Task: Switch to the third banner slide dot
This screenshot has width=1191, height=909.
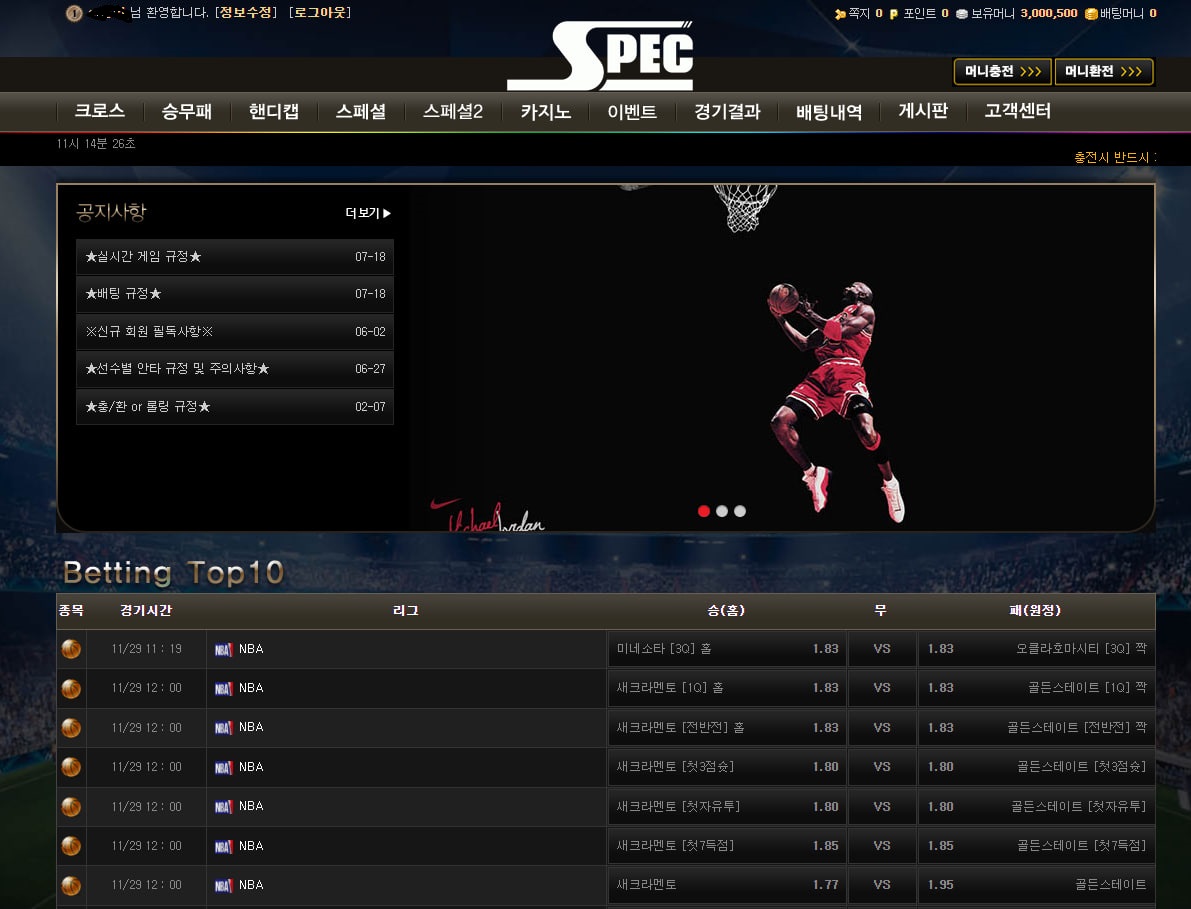Action: click(740, 511)
